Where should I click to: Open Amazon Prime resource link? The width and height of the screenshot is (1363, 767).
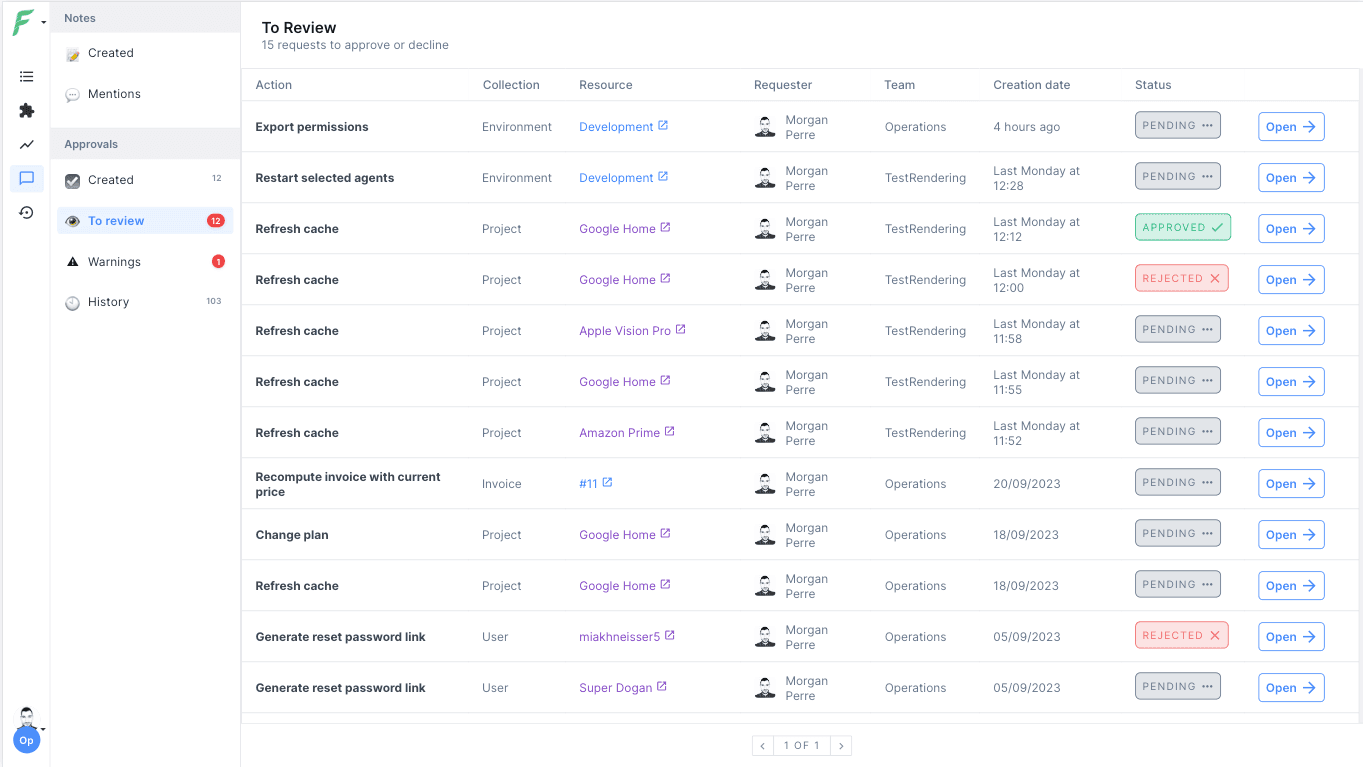click(x=627, y=433)
